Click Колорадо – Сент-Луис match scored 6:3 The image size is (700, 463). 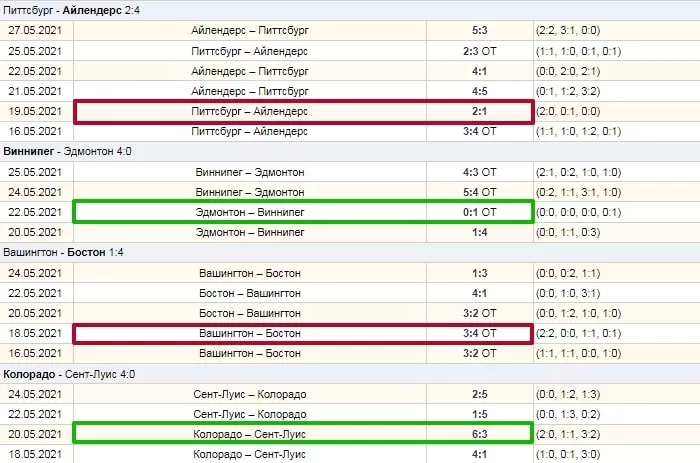(x=250, y=434)
